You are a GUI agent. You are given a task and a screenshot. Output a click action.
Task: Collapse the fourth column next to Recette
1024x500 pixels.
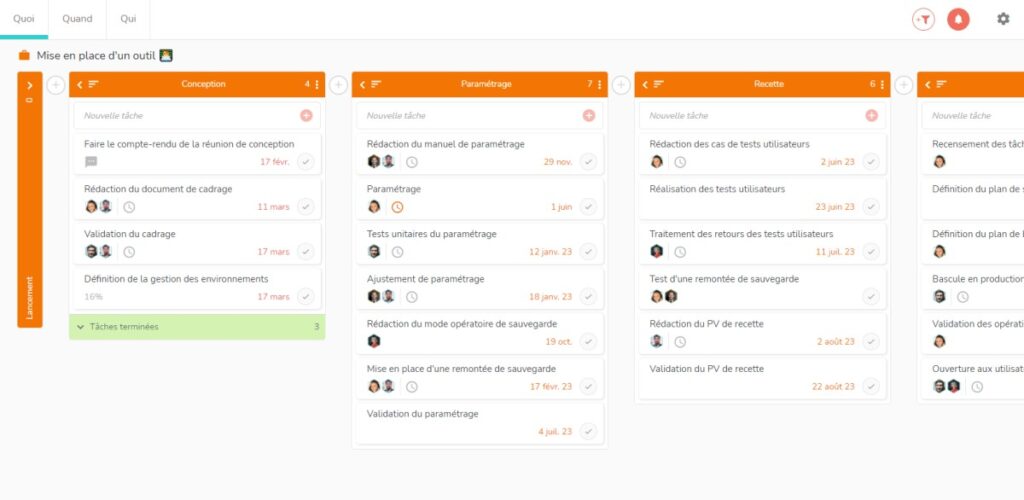point(927,84)
